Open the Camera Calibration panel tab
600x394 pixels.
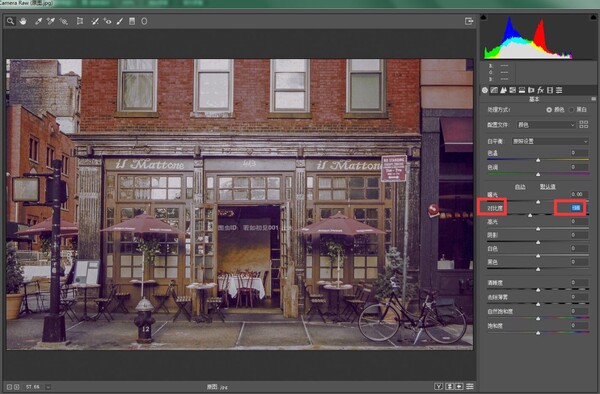(x=550, y=90)
